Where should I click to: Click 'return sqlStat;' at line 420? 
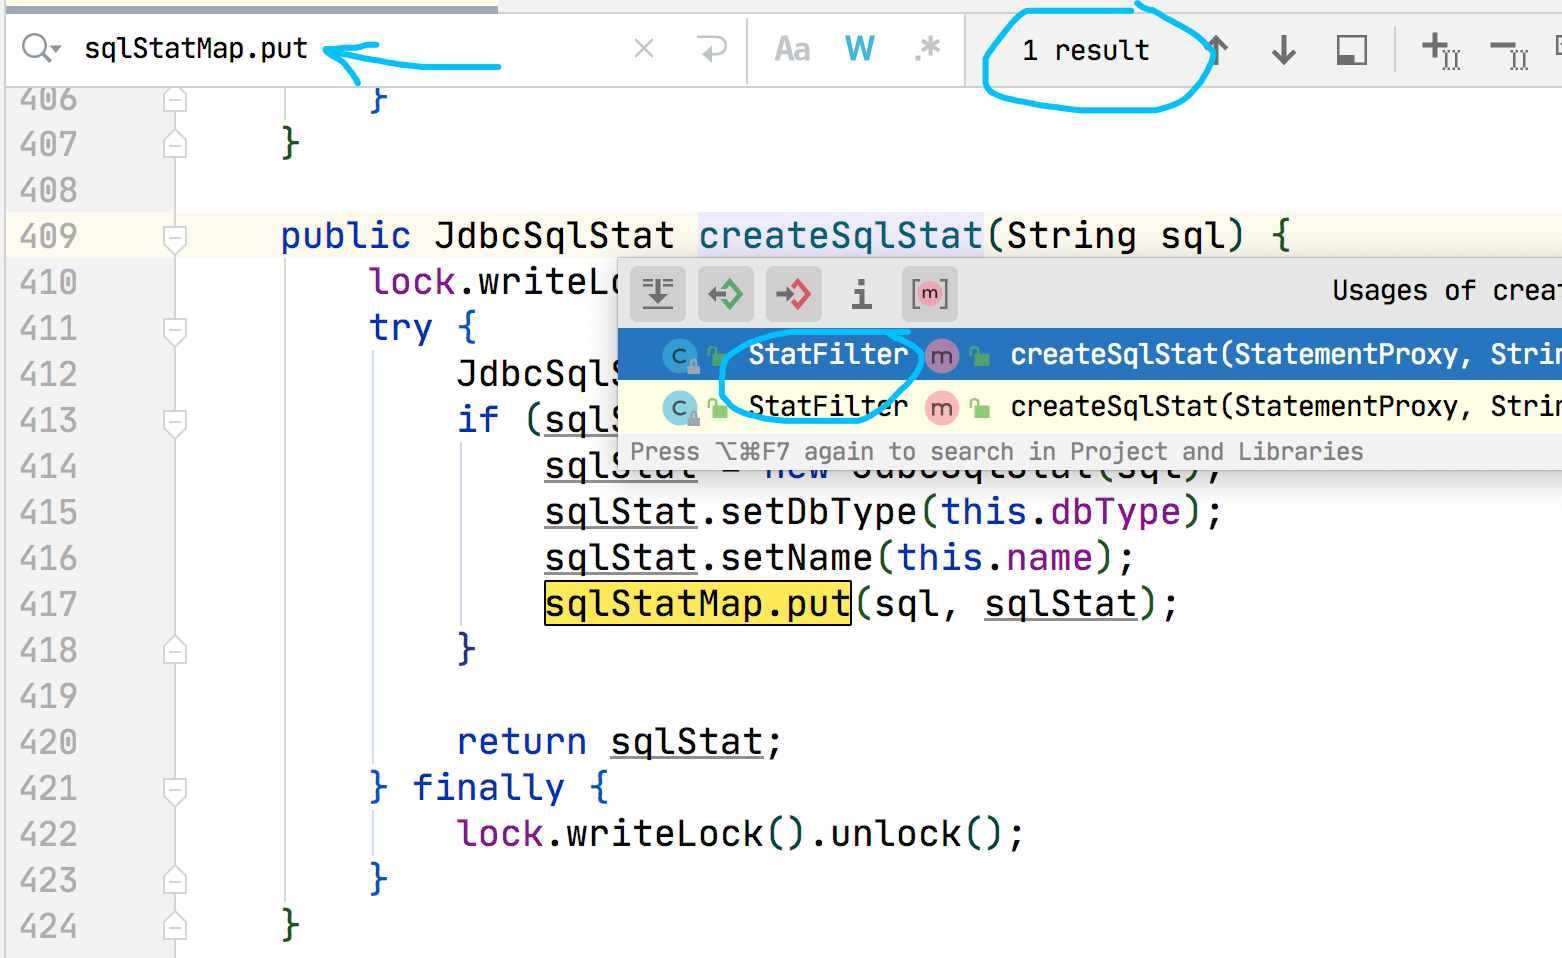(x=619, y=742)
